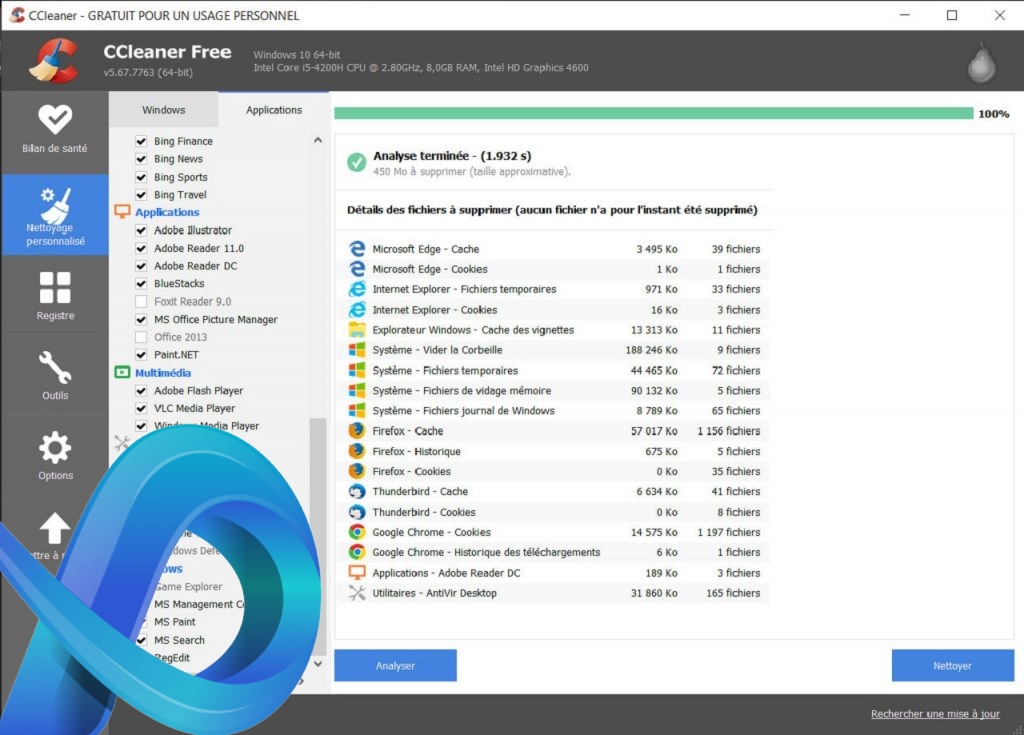The height and width of the screenshot is (735, 1024).
Task: Click folder icon for Explorateur Windows row
Action: coord(357,330)
